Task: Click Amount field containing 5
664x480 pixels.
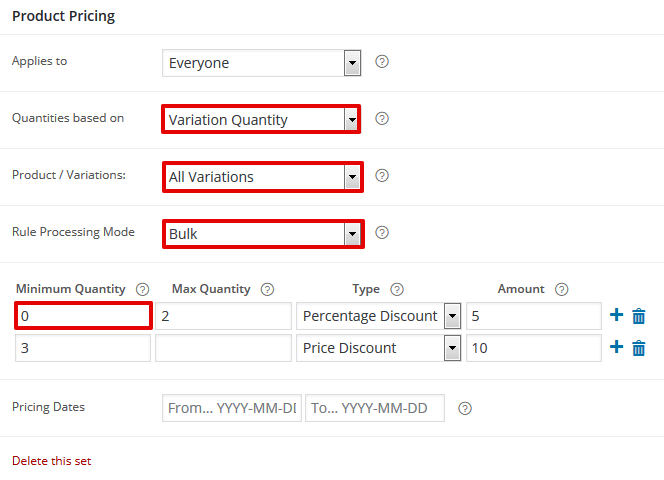Action: [x=534, y=316]
